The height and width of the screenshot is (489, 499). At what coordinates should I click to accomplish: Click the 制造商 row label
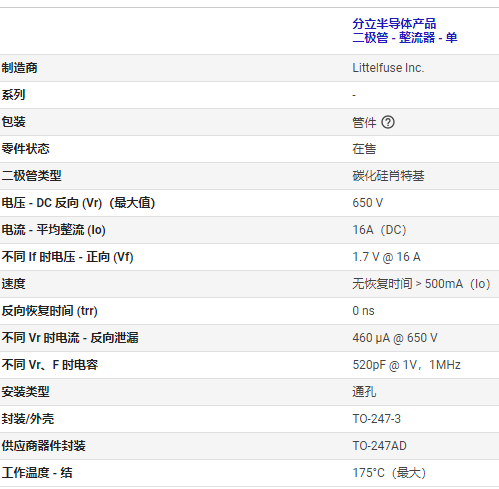click(x=19, y=68)
